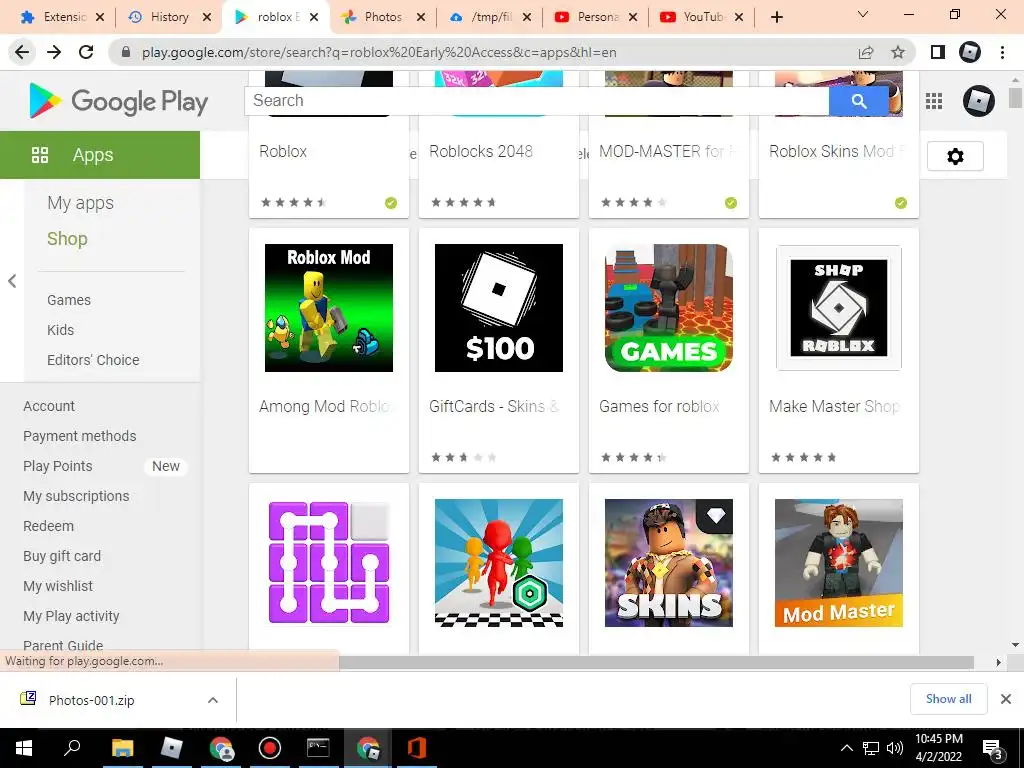This screenshot has height=768, width=1024.
Task: Bookmark this page with the star
Action: (898, 52)
